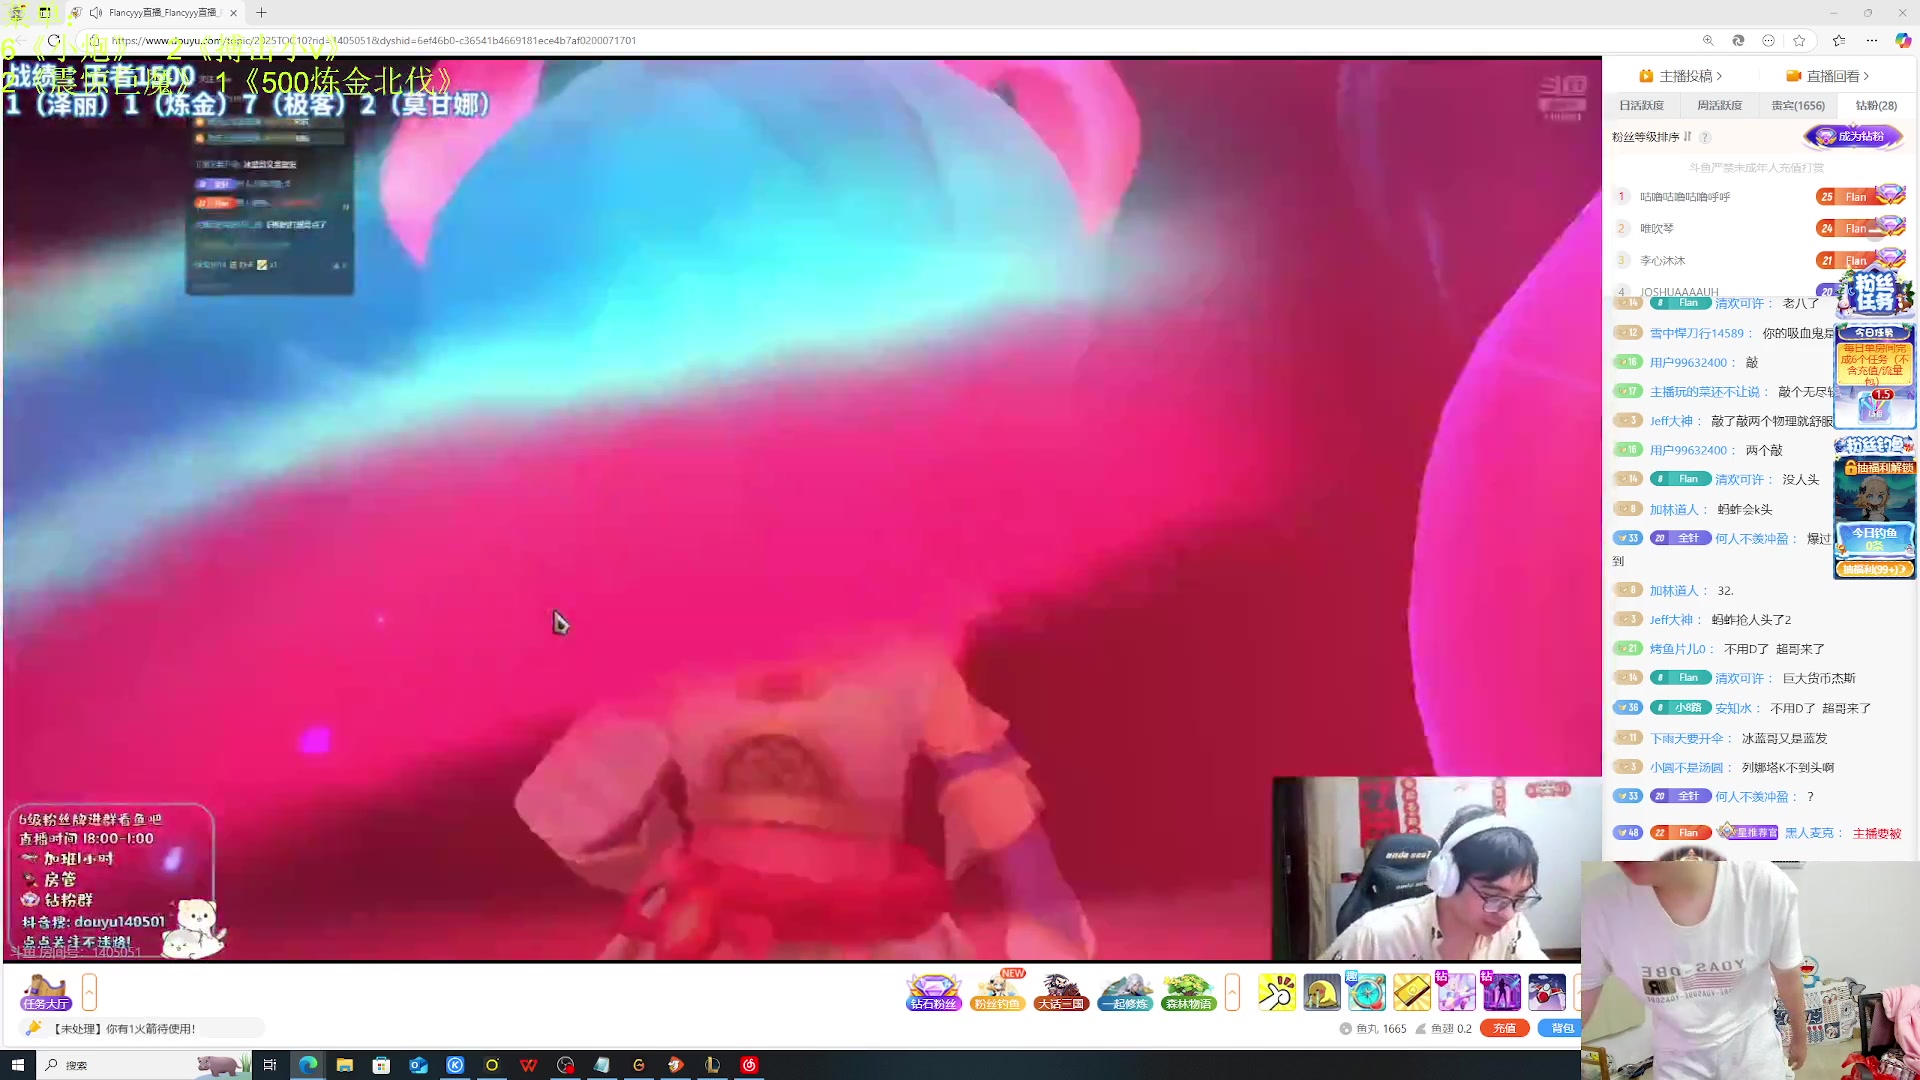The height and width of the screenshot is (1080, 1920).
Task: Open Task View on taskbar
Action: pyautogui.click(x=269, y=1065)
